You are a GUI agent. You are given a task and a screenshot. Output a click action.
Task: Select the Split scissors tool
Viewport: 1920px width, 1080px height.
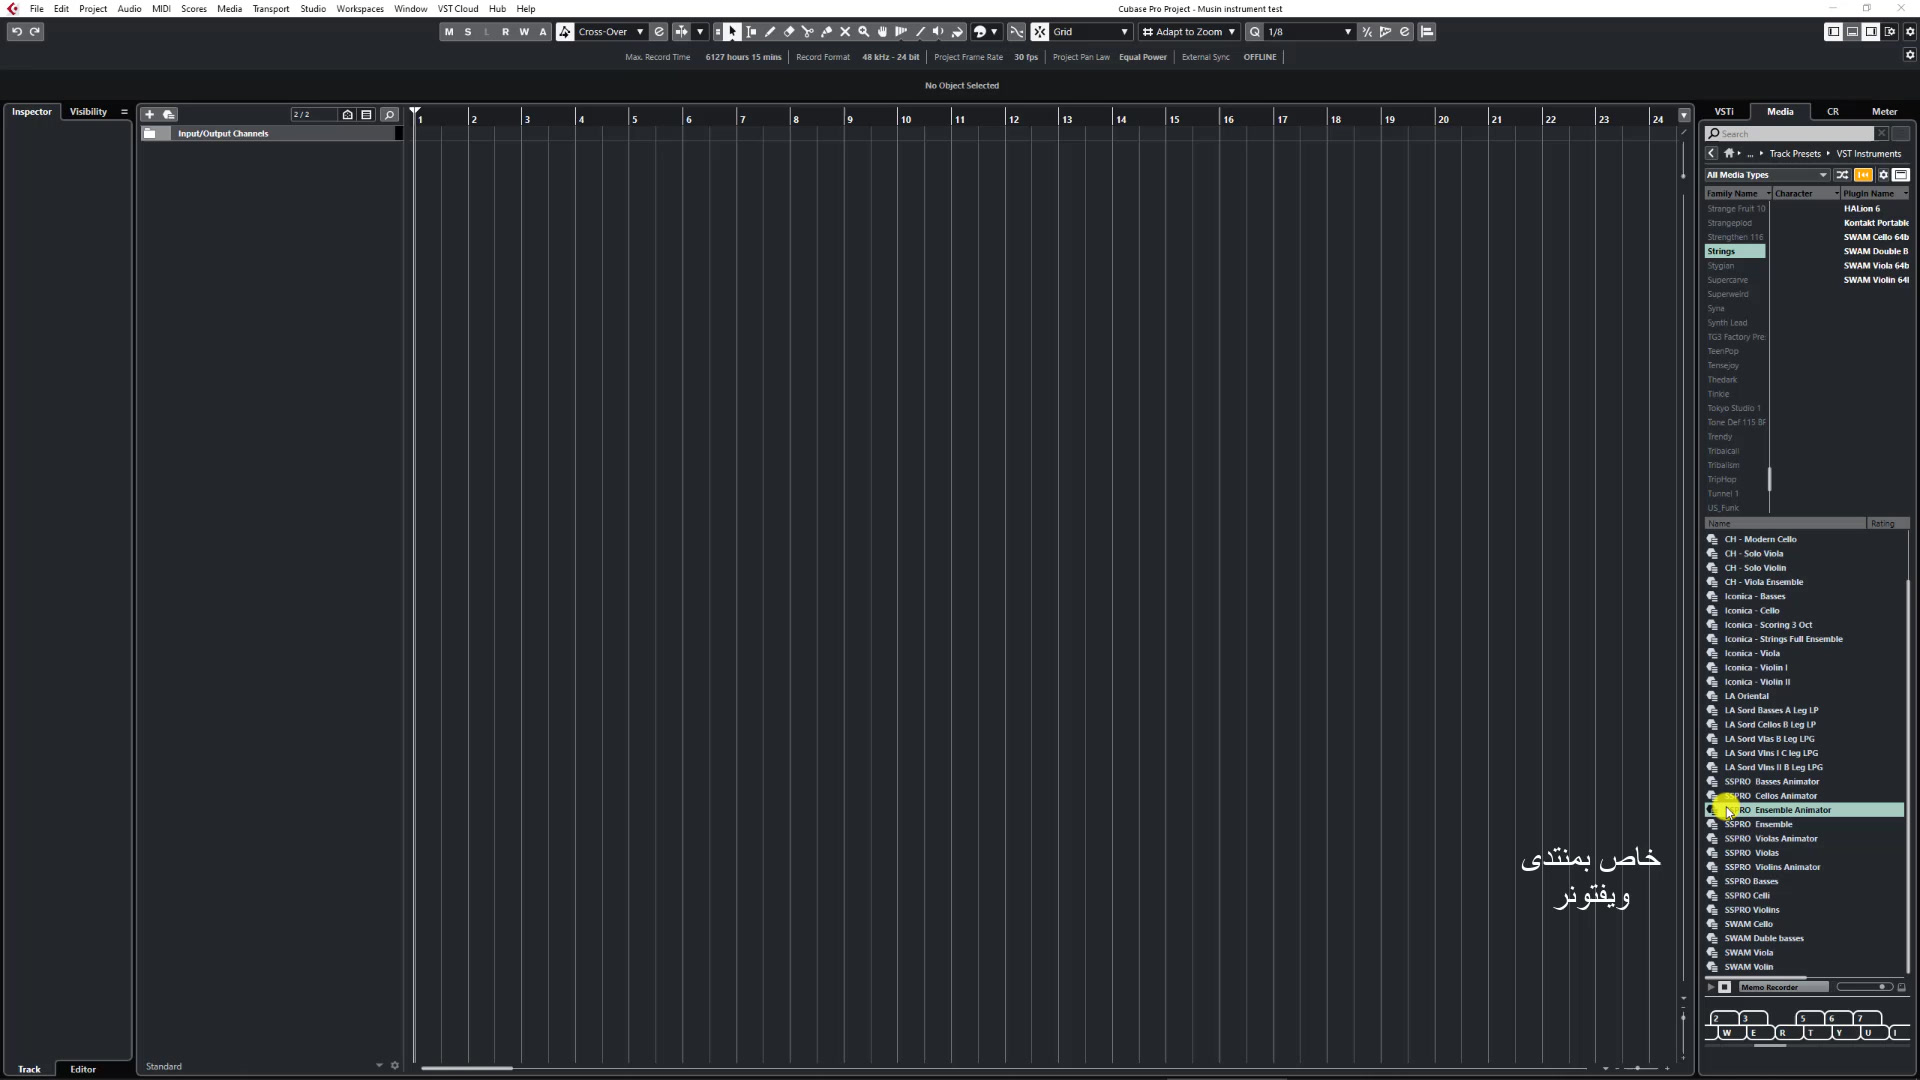coord(807,32)
